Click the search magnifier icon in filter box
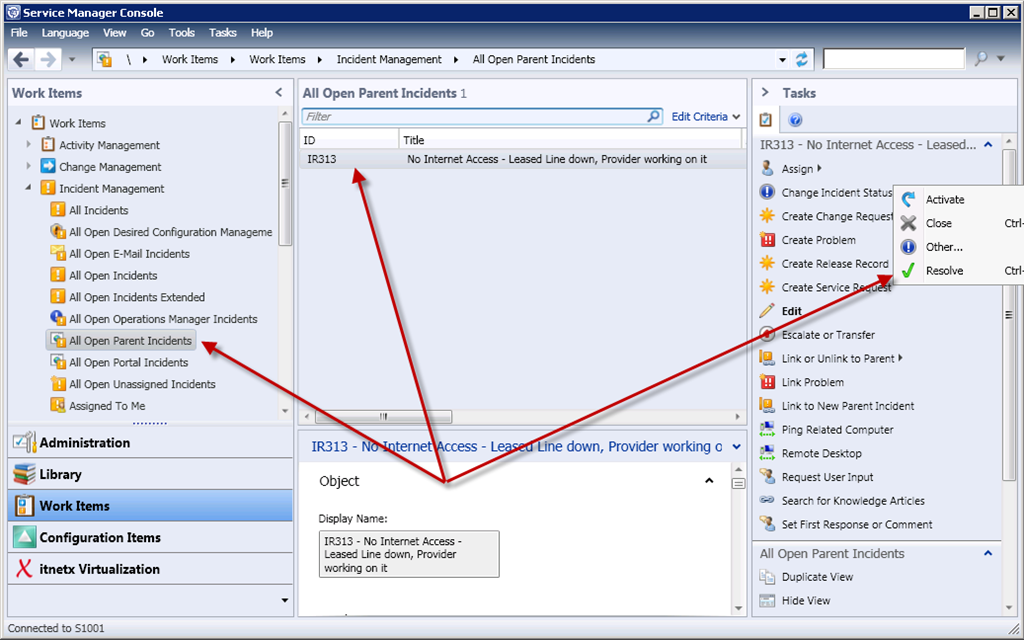Screen dimensions: 1024x640 [654, 117]
